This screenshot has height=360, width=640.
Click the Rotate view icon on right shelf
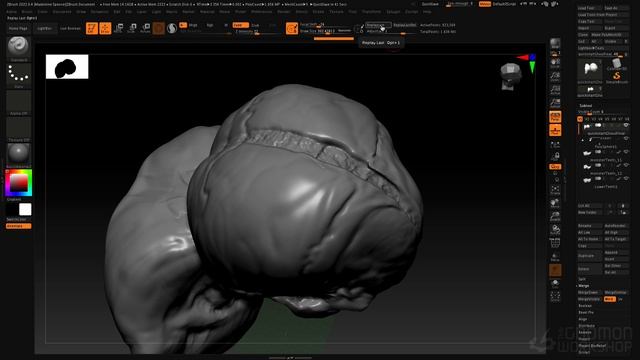pyautogui.click(x=555, y=230)
